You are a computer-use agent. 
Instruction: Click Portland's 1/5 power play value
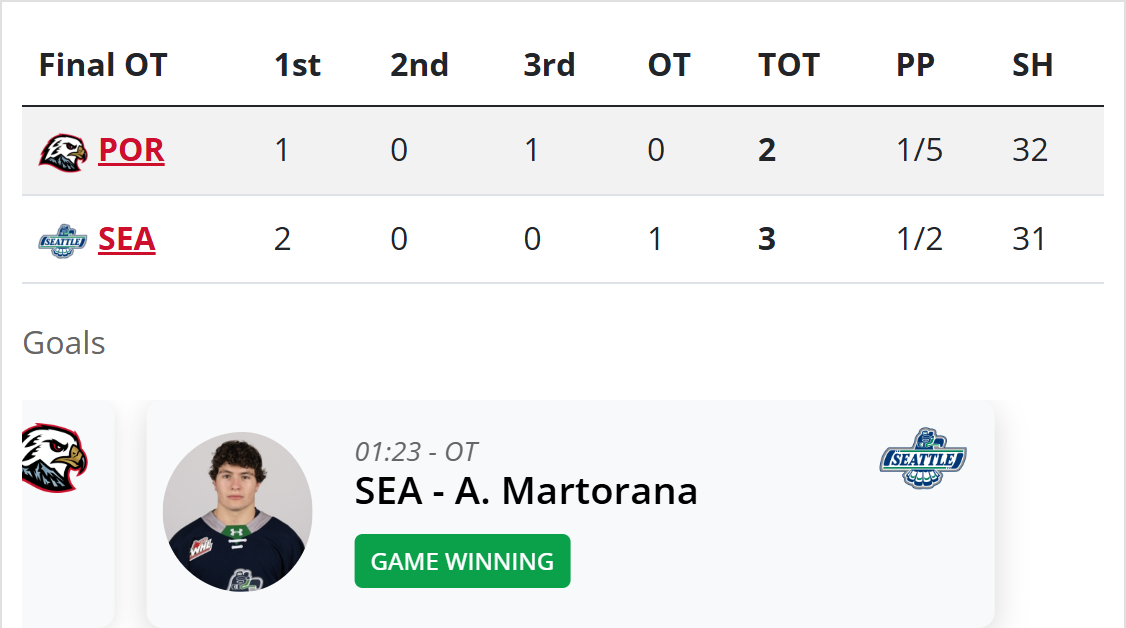click(919, 150)
